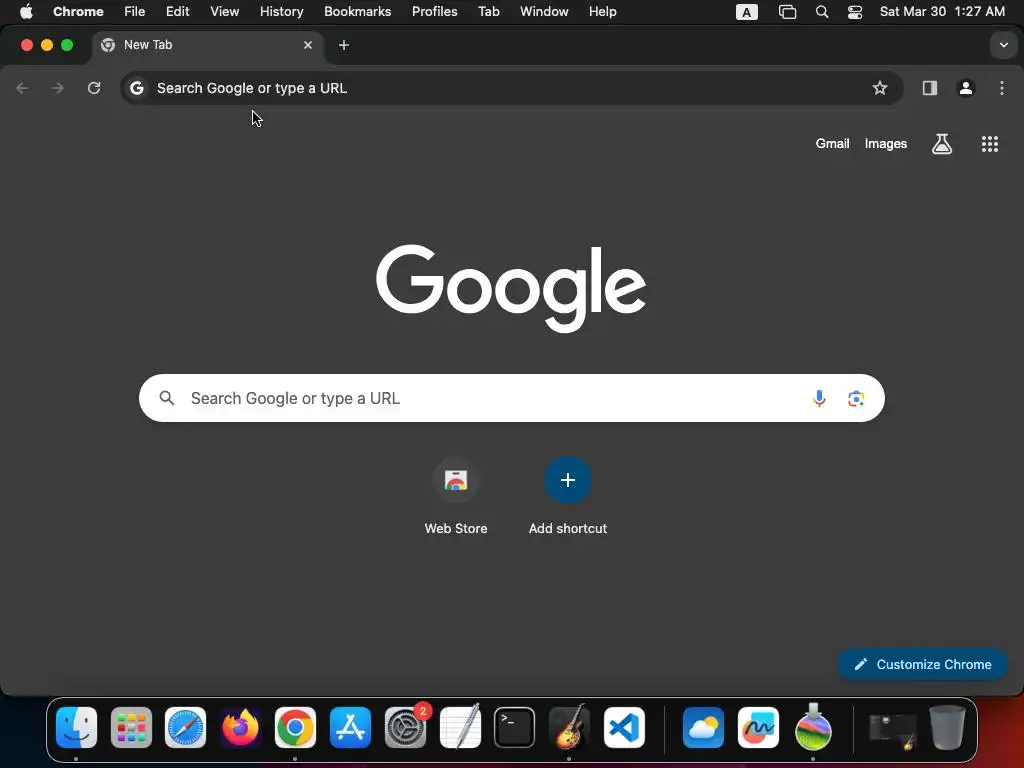Open the Chrome application menu

[78, 12]
